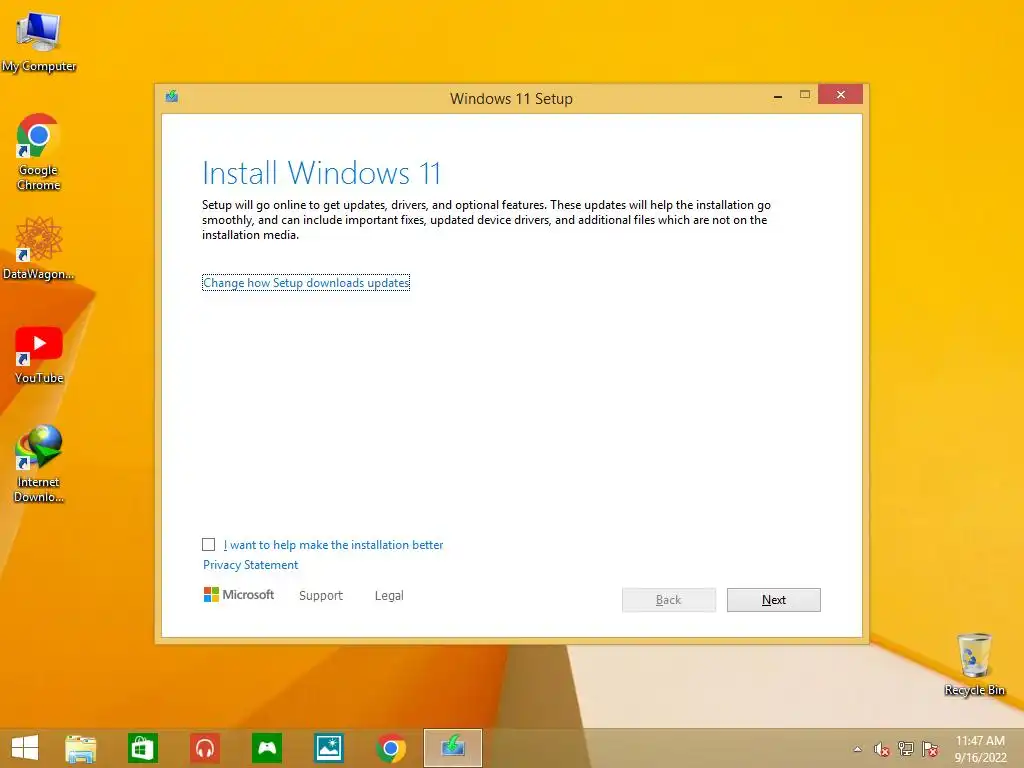
Task: Click the Support link
Action: [321, 596]
